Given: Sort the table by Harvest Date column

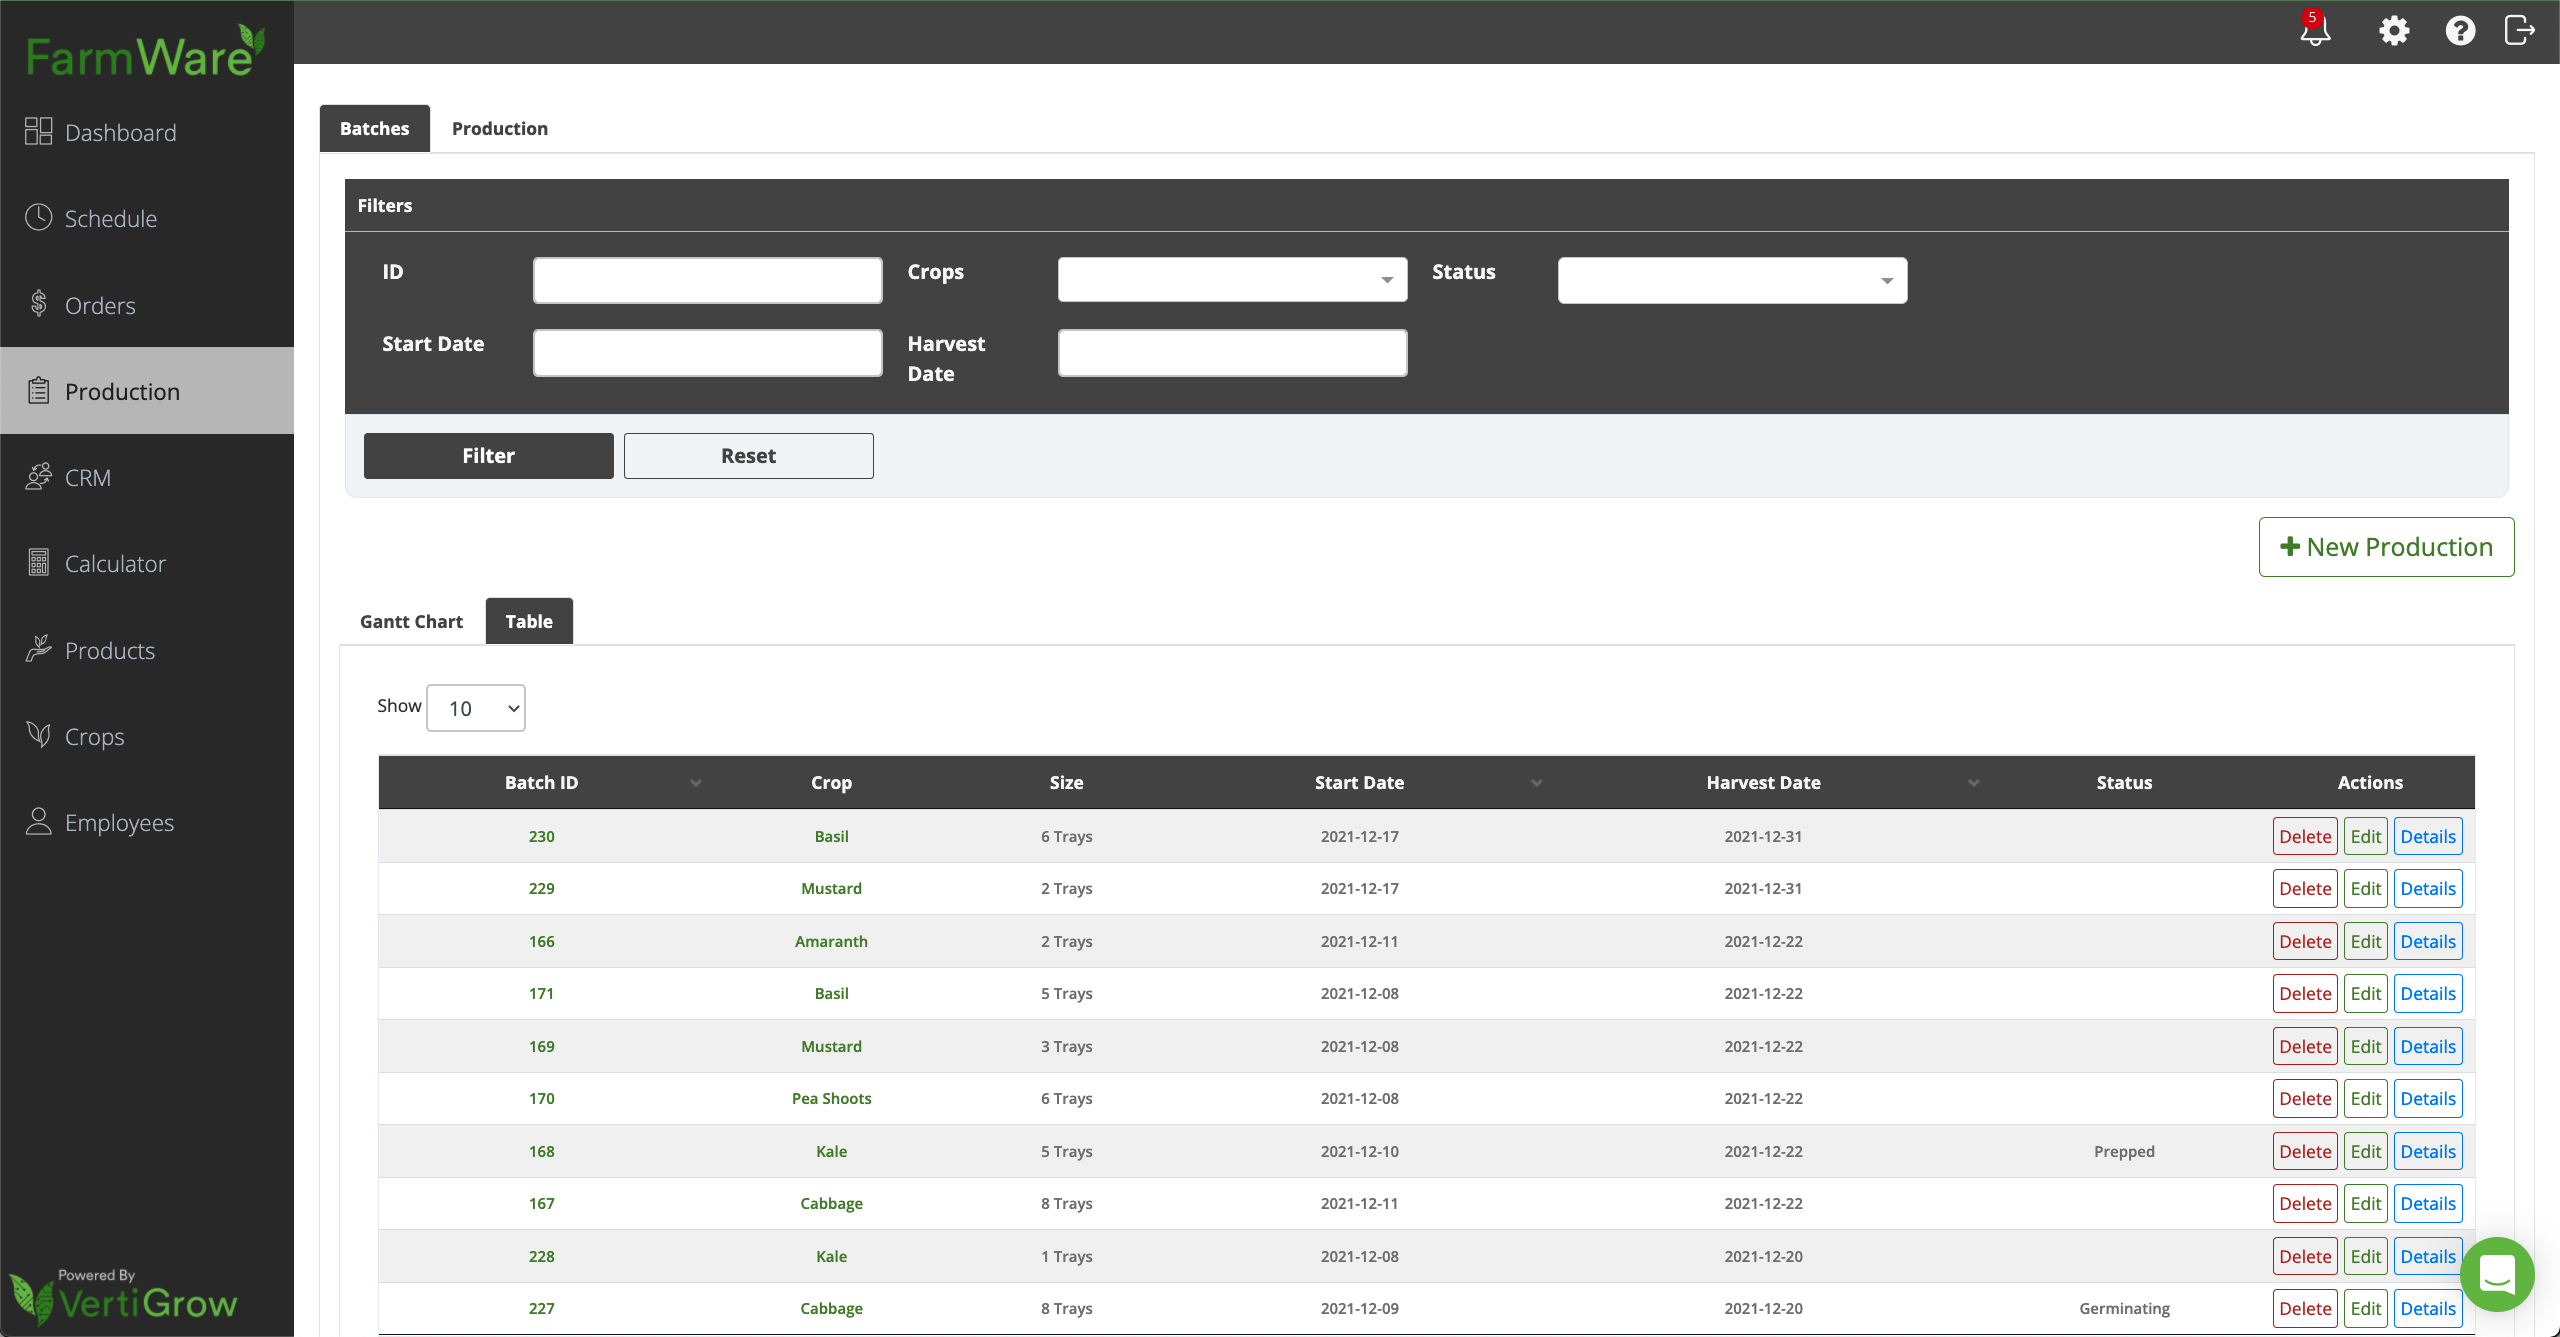Looking at the screenshot, I should (x=1763, y=782).
